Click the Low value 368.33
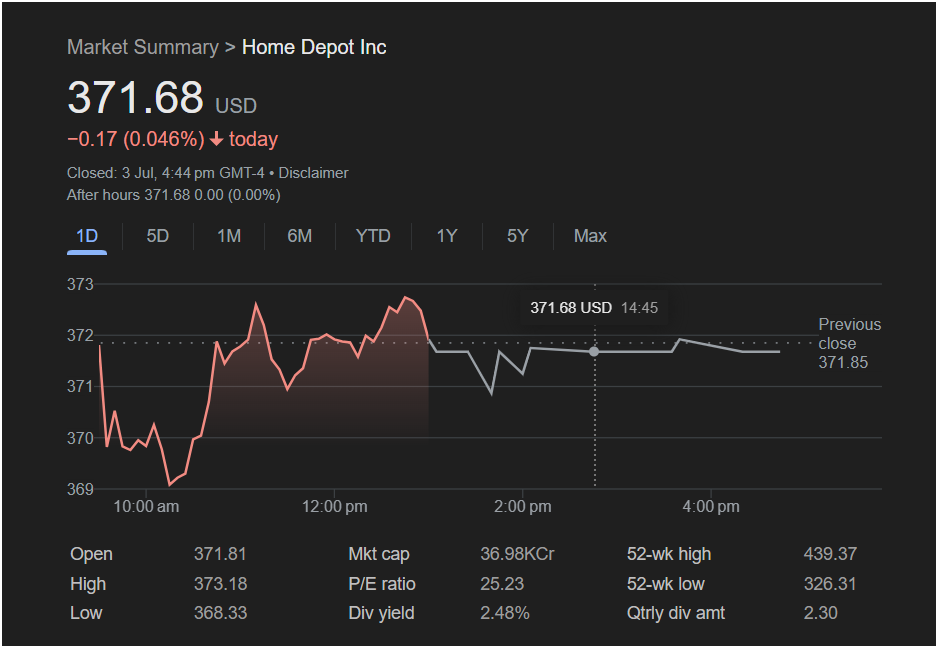Viewport: 938px width, 648px height. click(x=220, y=613)
